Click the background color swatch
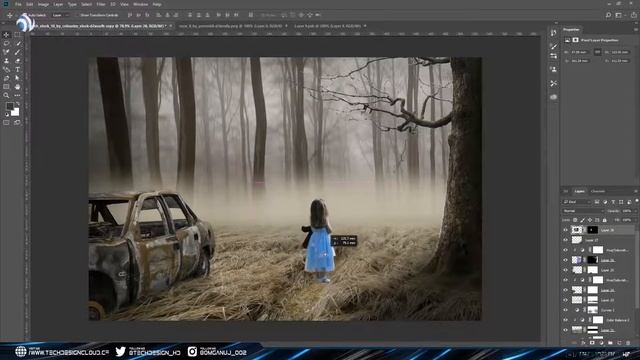The width and height of the screenshot is (640, 360). pos(16,112)
